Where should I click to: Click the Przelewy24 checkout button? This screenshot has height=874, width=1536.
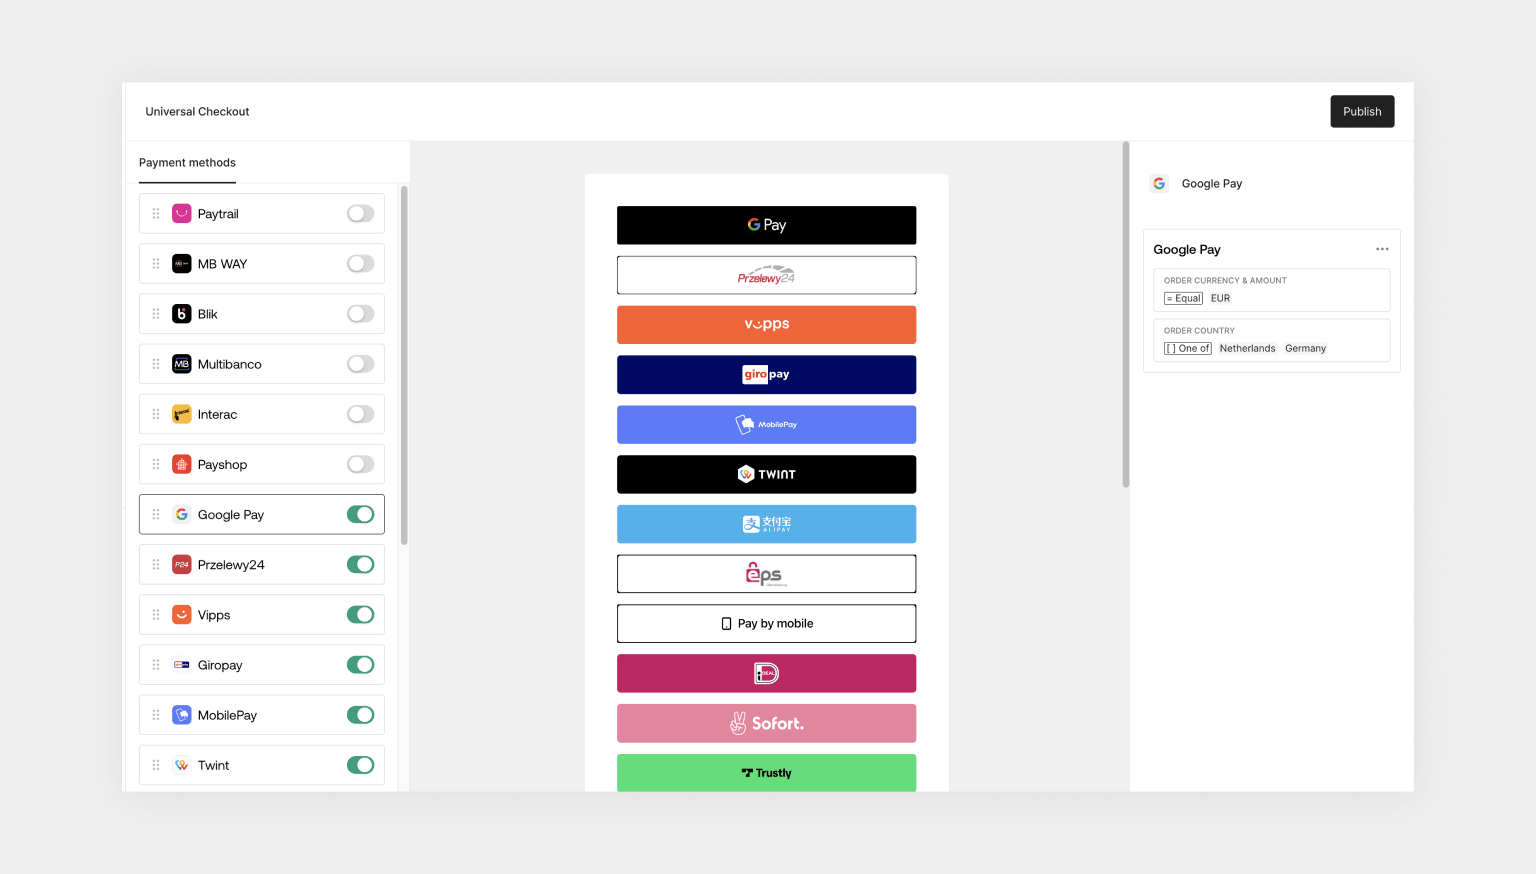tap(766, 275)
